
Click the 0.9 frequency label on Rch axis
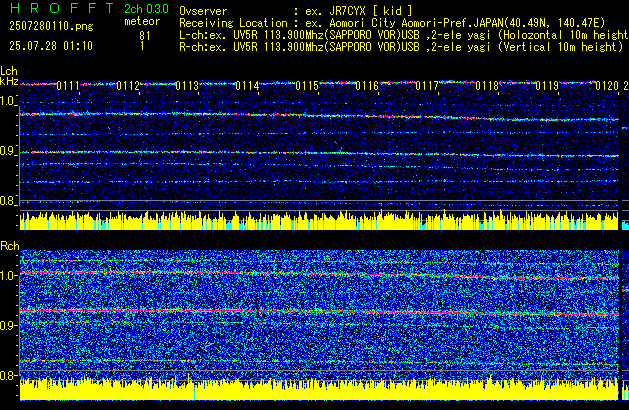point(8,325)
